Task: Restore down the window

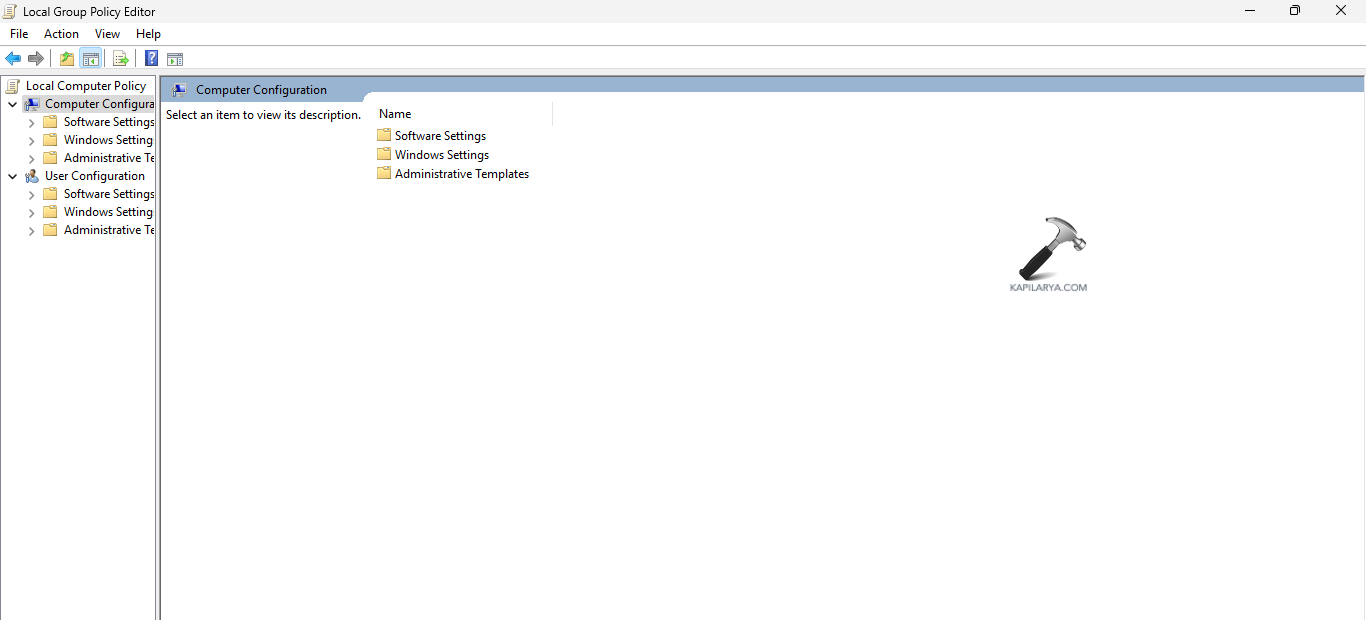Action: tap(1295, 11)
